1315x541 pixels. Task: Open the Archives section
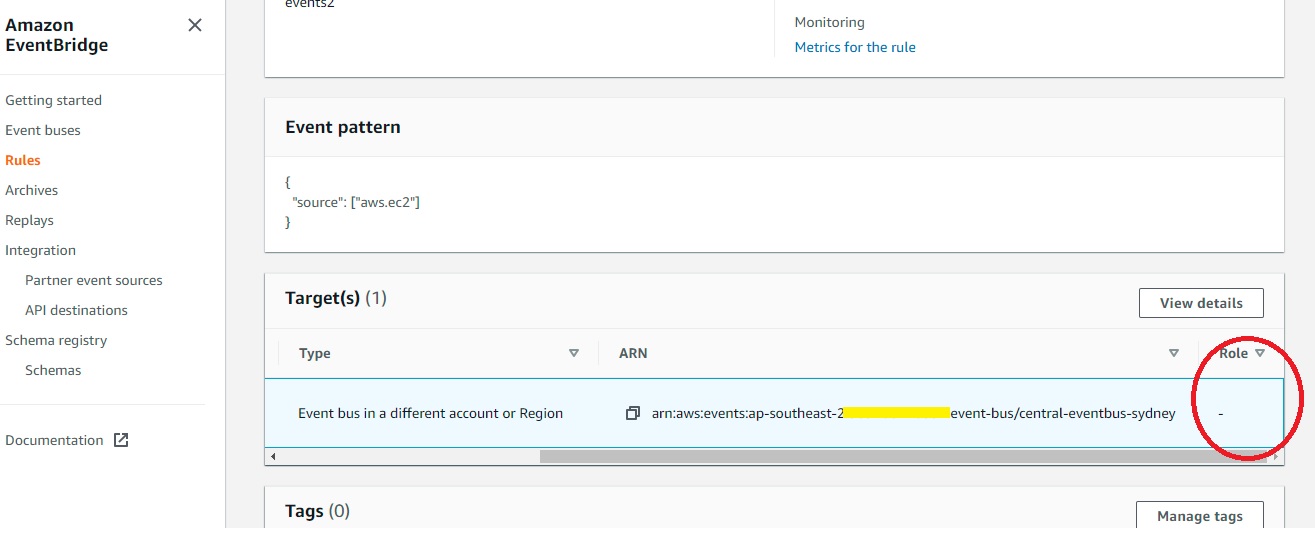coord(32,190)
